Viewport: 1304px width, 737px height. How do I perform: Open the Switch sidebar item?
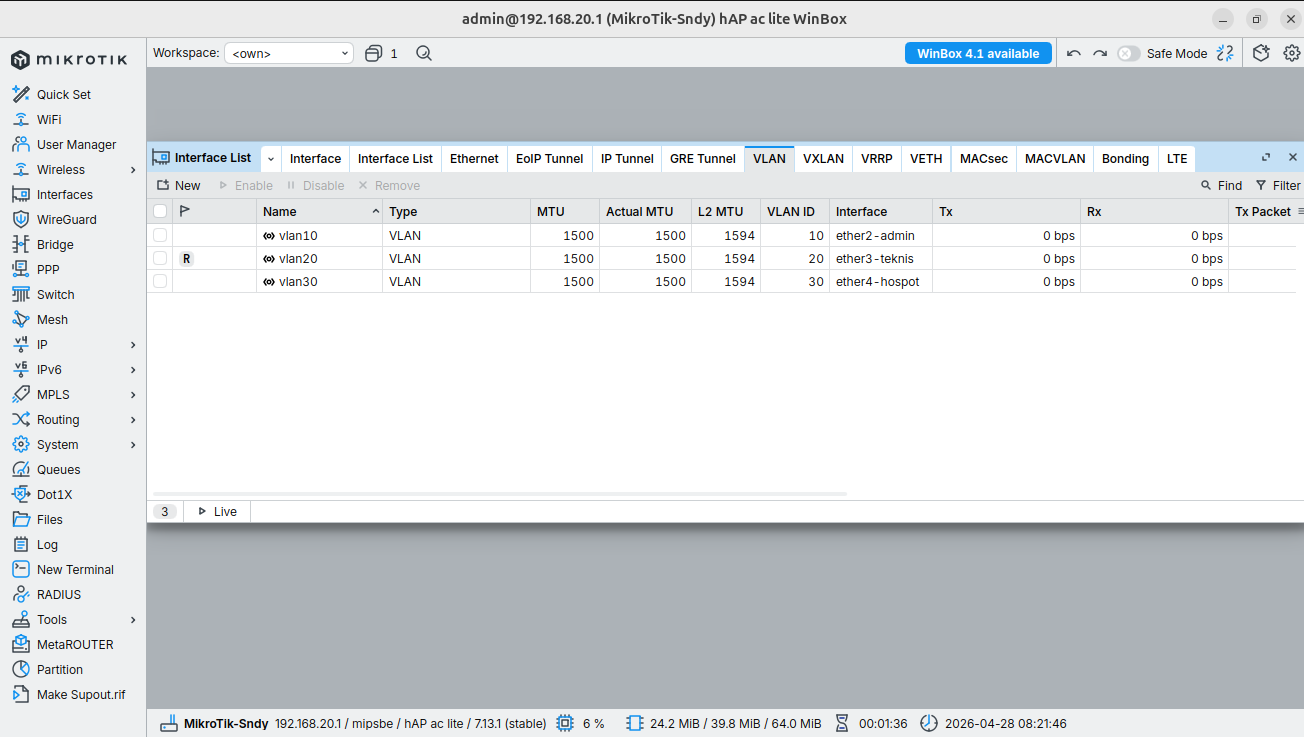tap(55, 294)
